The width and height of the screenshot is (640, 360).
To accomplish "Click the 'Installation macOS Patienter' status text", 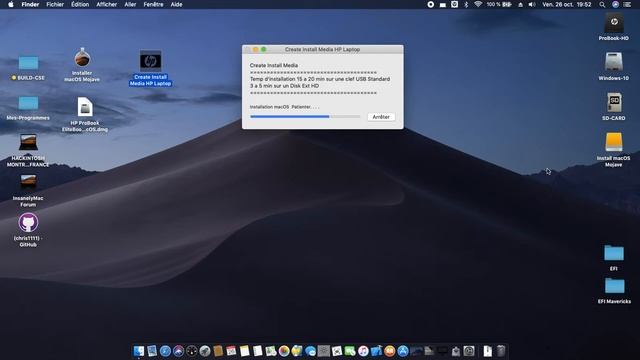I will click(x=284, y=107).
